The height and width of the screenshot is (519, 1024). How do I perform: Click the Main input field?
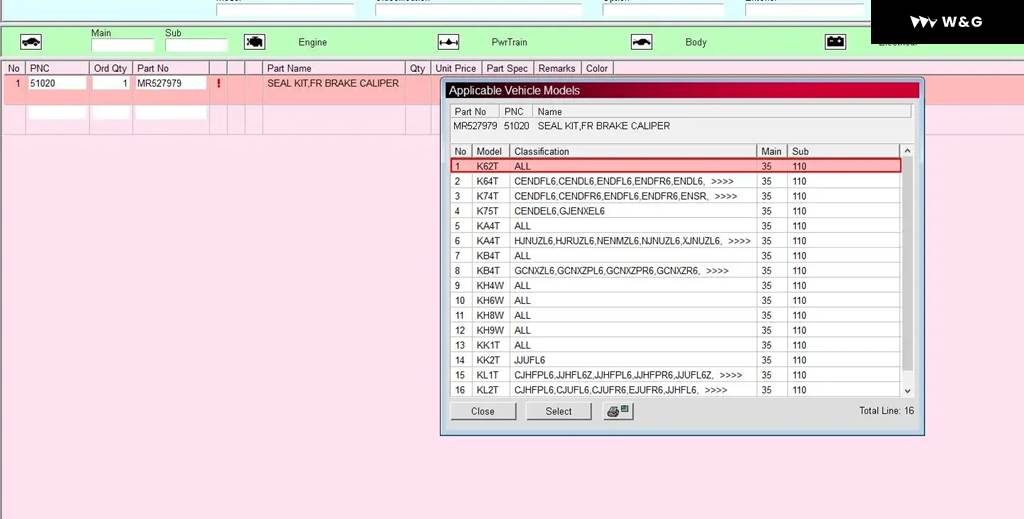[x=122, y=45]
